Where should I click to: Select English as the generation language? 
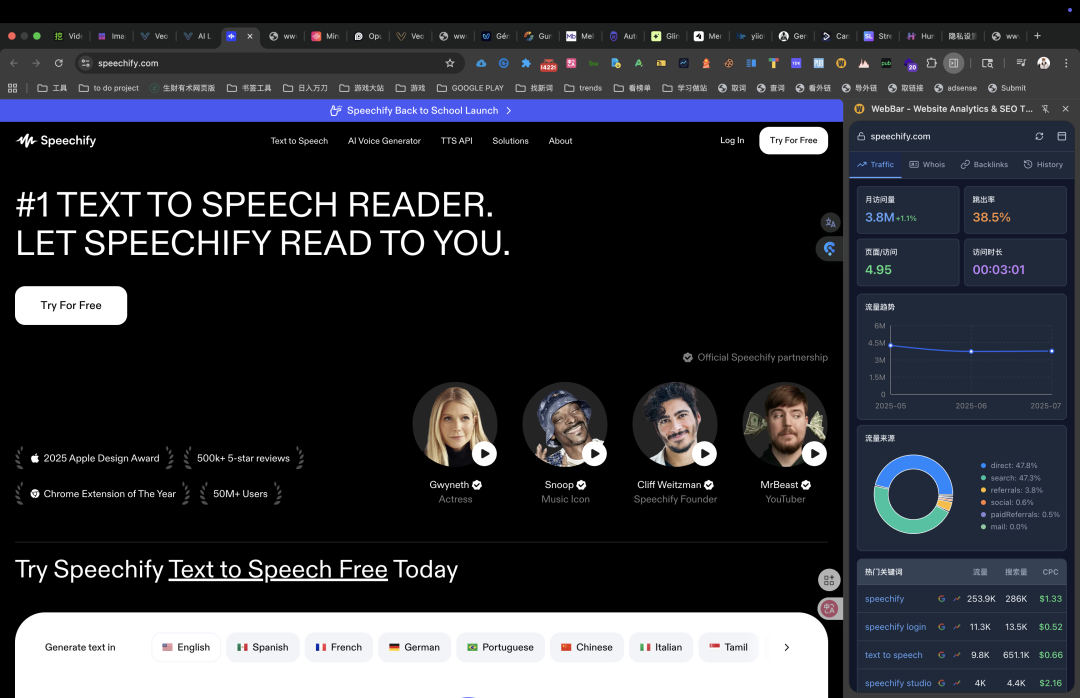[x=186, y=647]
